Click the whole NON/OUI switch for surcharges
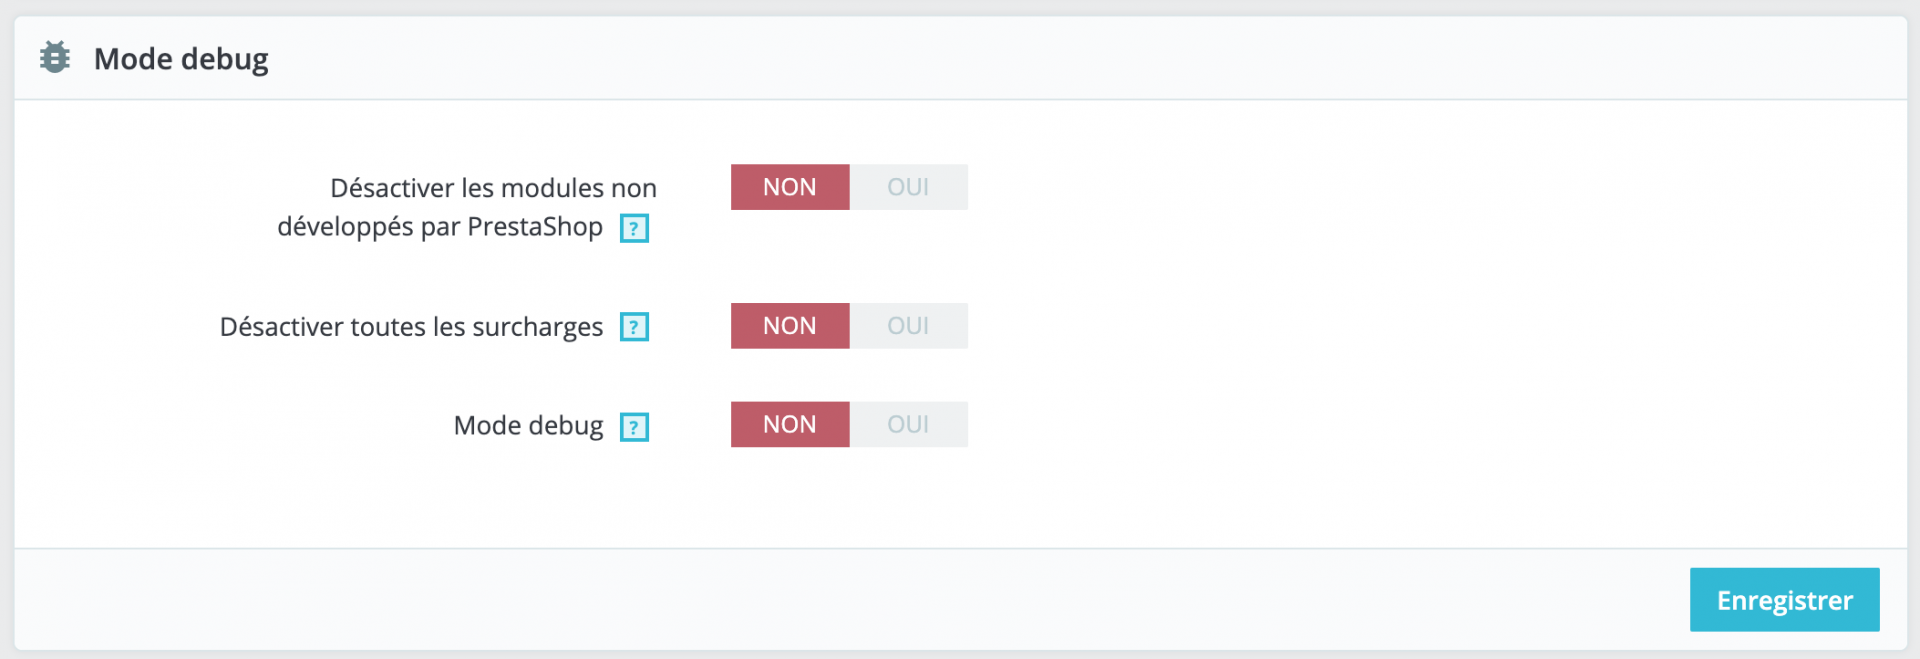Screen dimensions: 1920x659 pyautogui.click(x=849, y=326)
